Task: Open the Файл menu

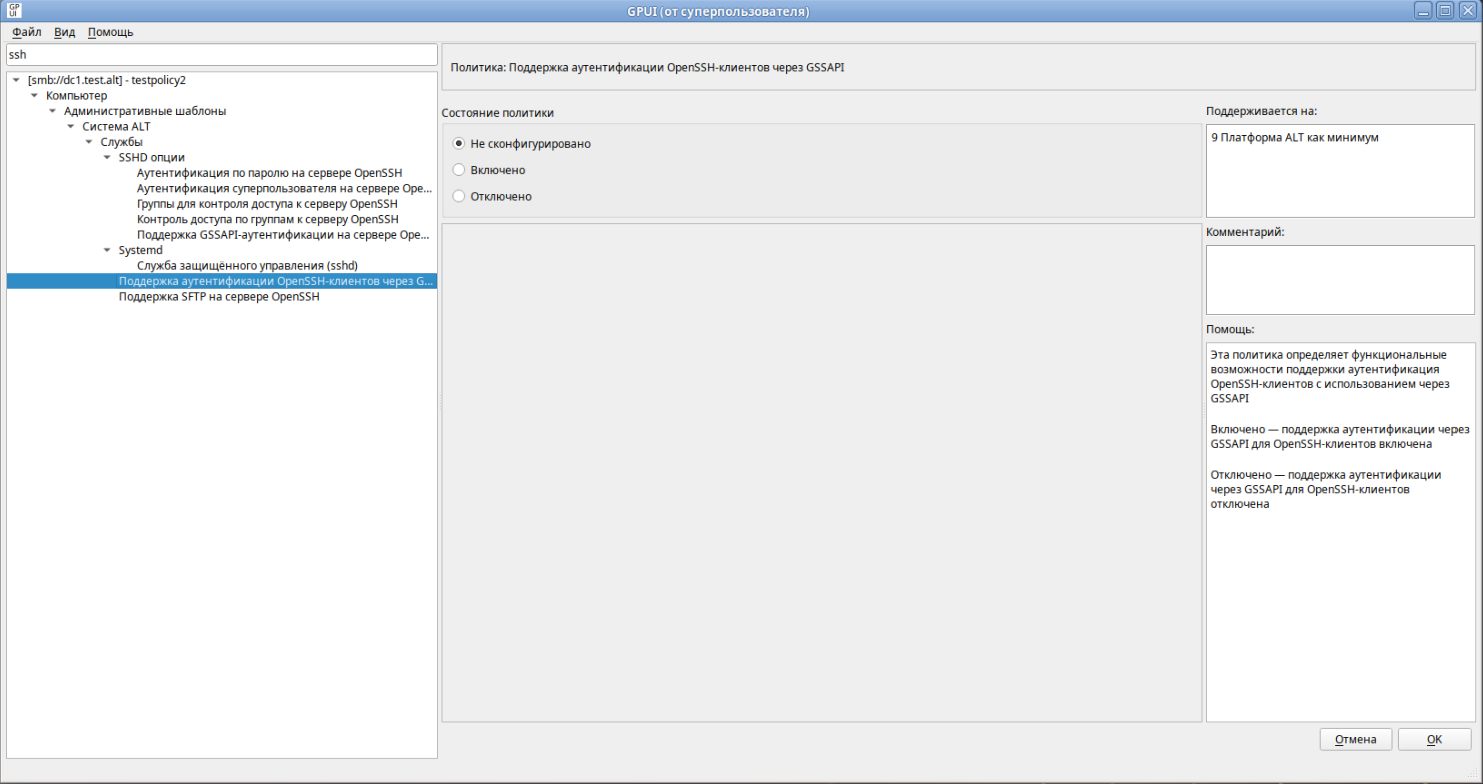Action: pos(26,32)
